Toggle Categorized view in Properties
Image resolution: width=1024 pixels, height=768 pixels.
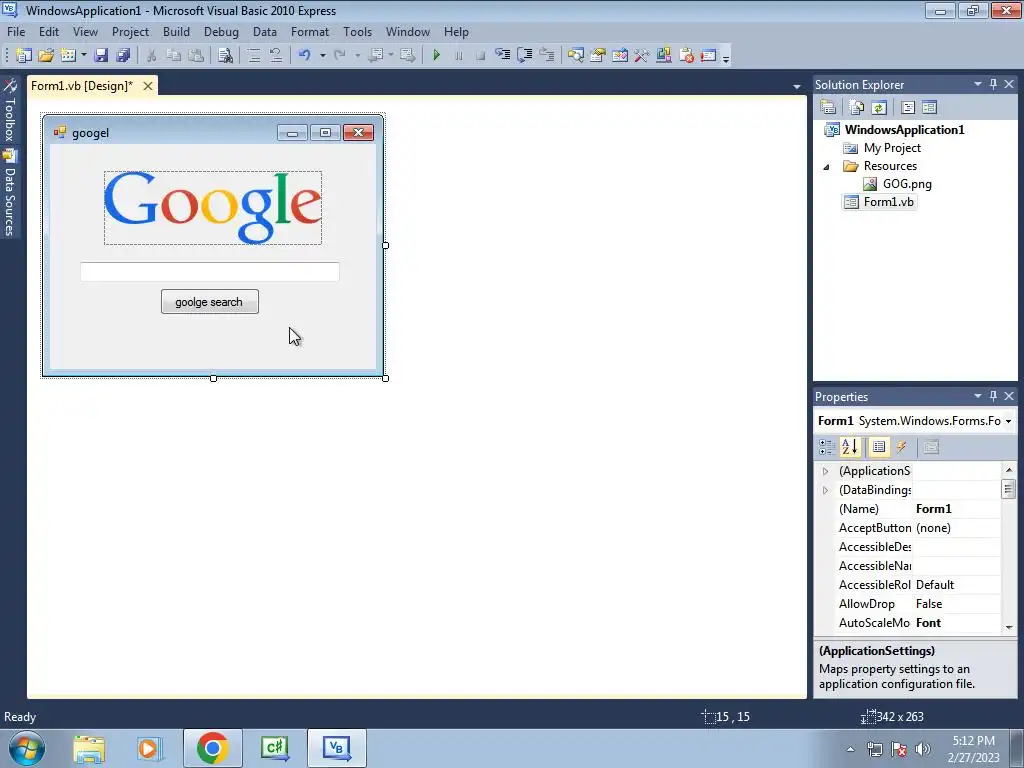[827, 447]
